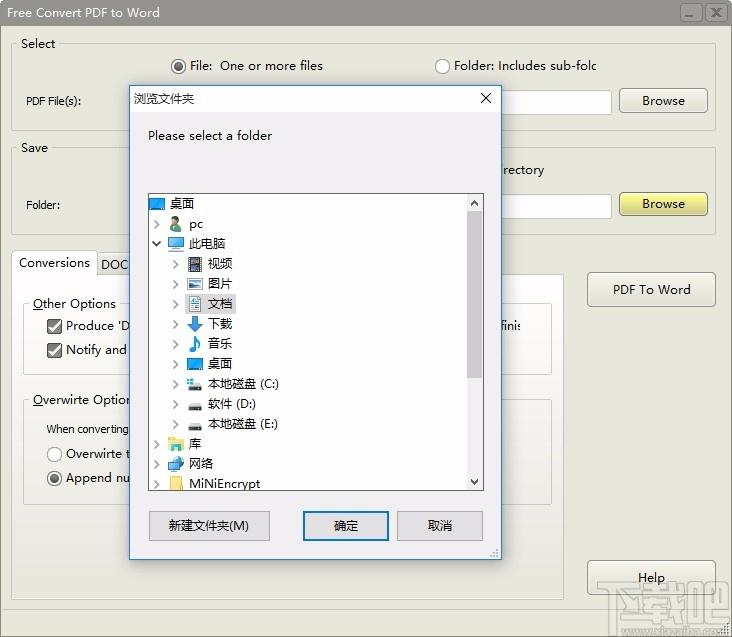Select the 下载 tree row label
The image size is (732, 637).
tap(220, 324)
